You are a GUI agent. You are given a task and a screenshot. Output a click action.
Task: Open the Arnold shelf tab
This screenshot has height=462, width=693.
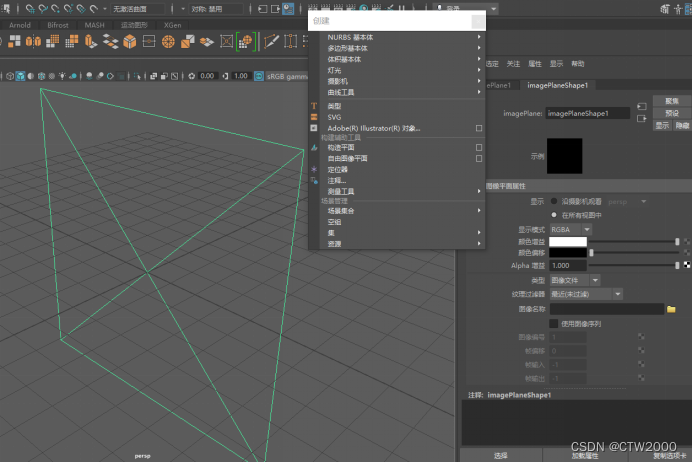[20, 25]
